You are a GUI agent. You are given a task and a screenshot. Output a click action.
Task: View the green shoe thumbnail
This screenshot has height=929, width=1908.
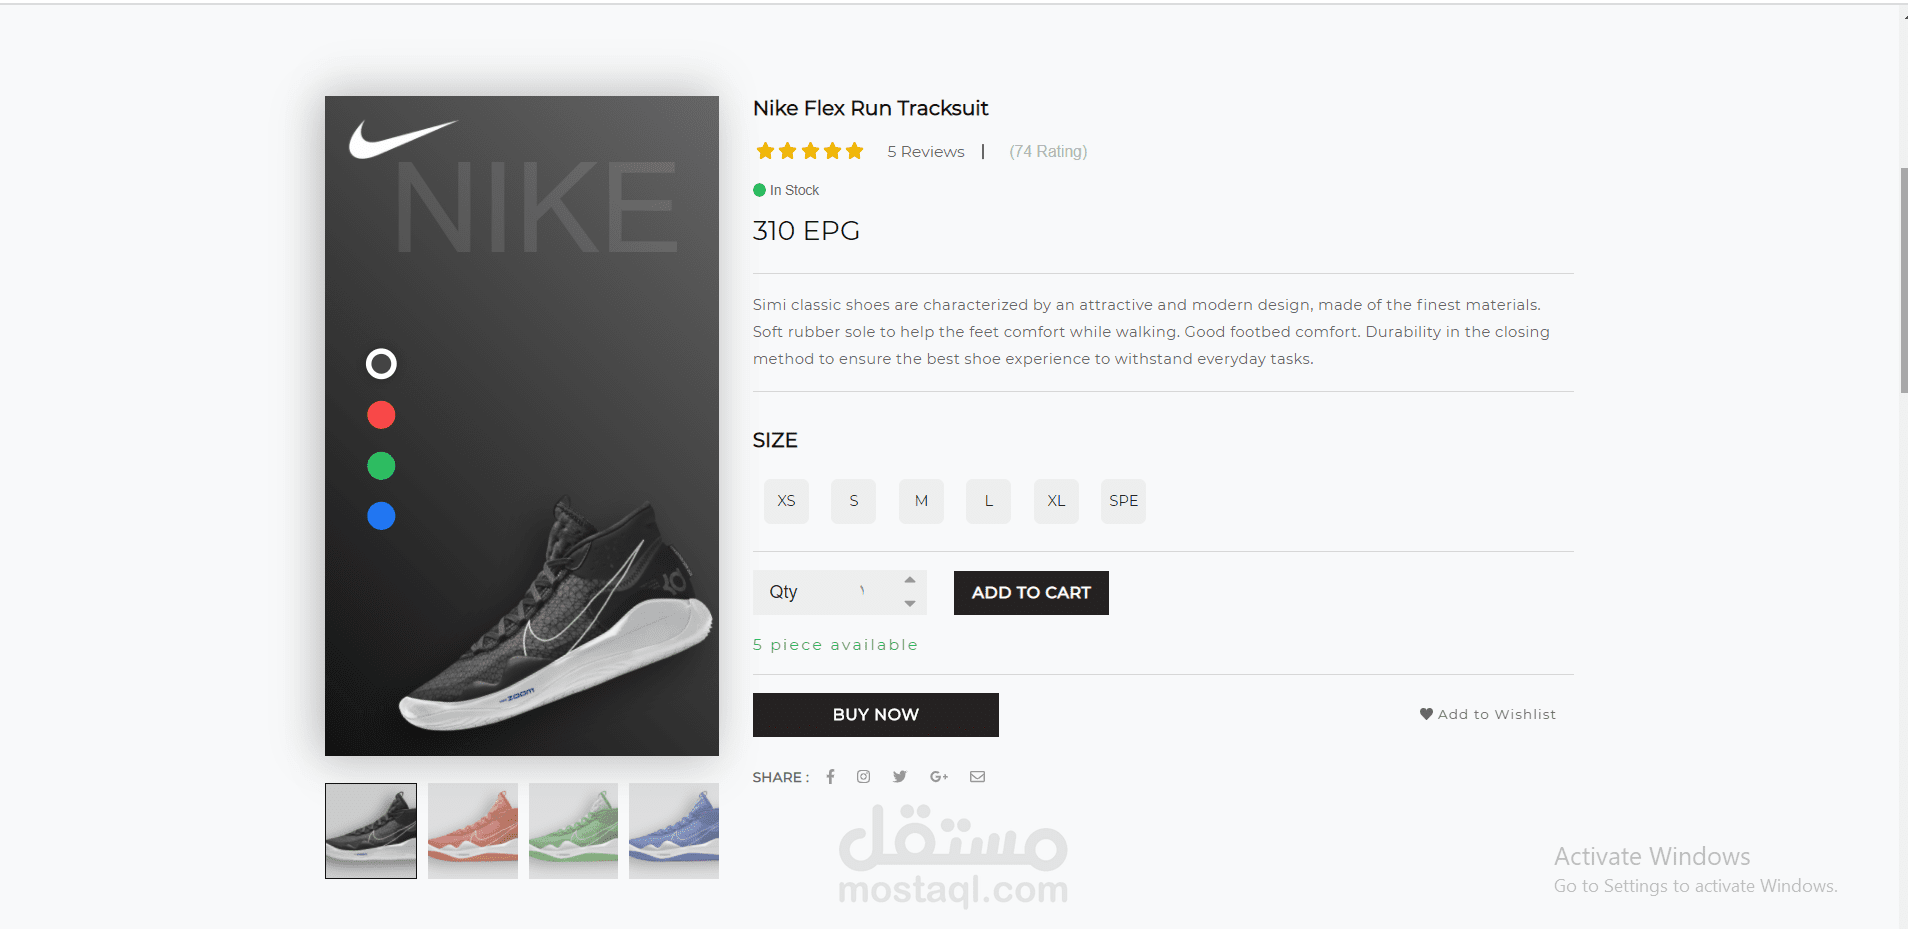click(x=573, y=830)
